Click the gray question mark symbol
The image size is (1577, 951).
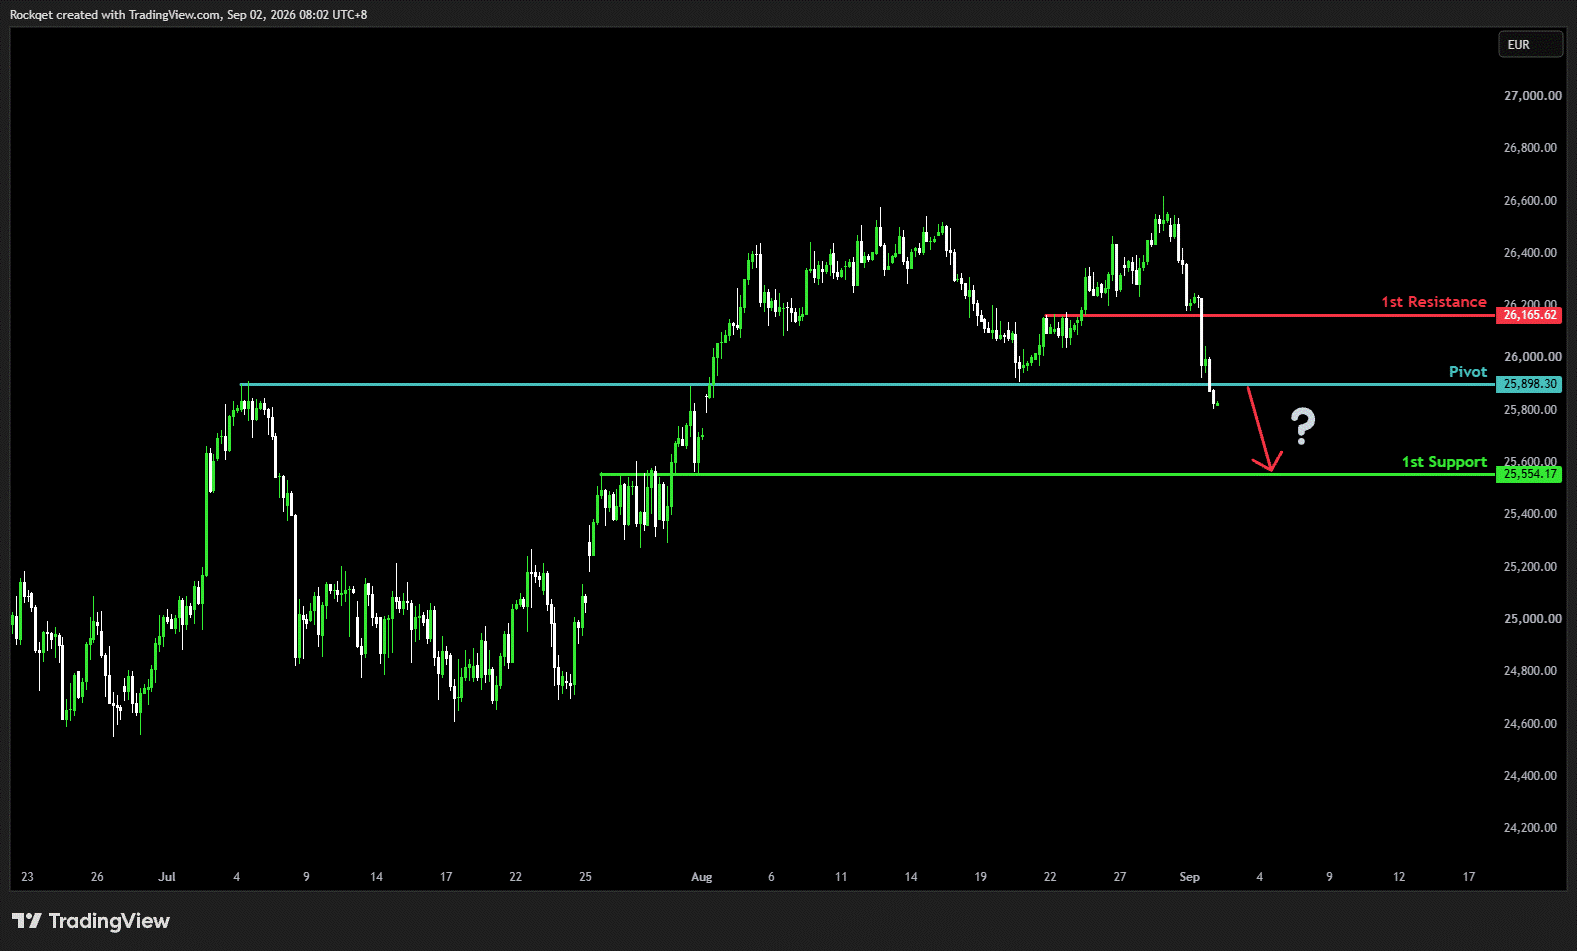1302,427
